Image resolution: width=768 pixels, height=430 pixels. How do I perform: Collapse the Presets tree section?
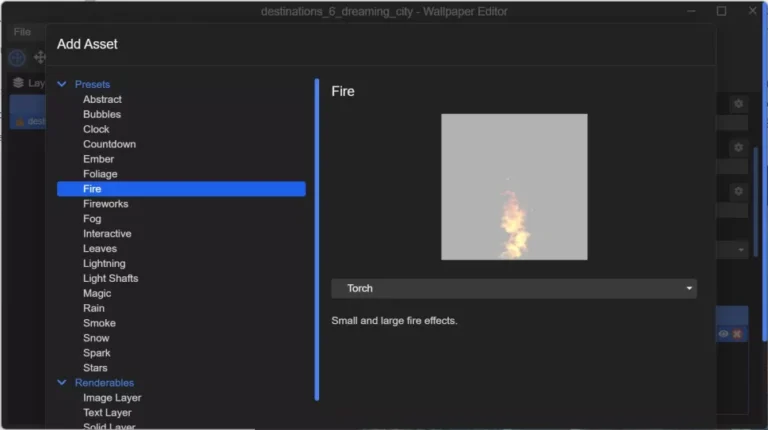click(x=62, y=85)
